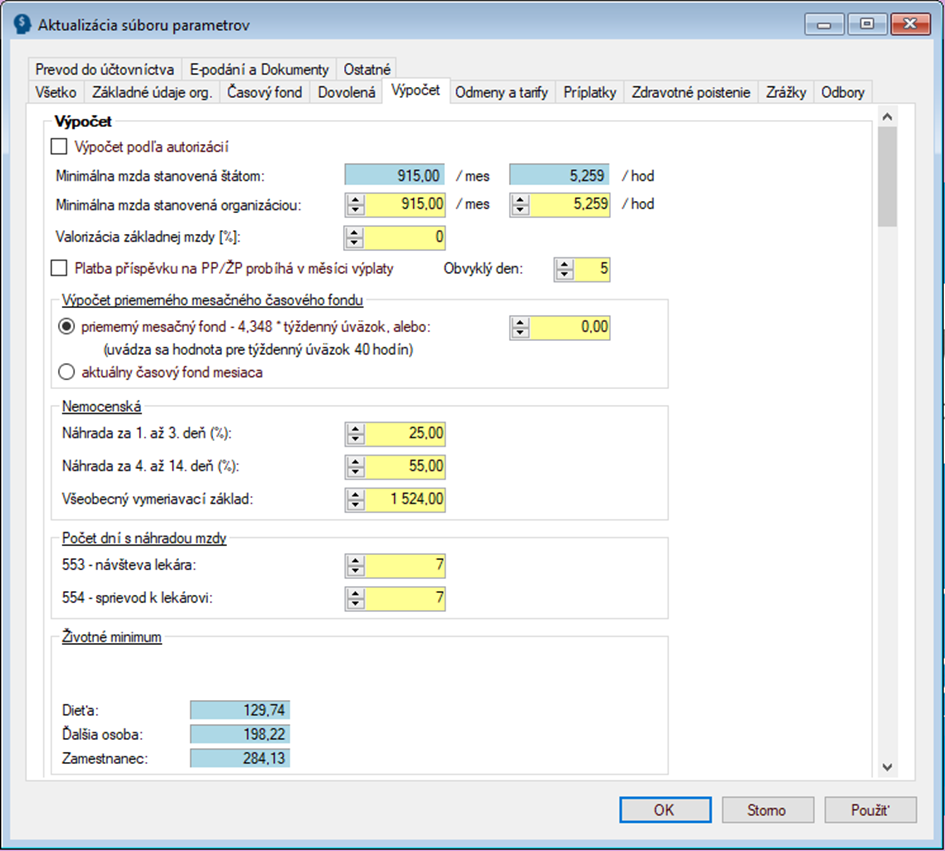This screenshot has height=851, width=945.
Task: Select the Výpočet tab
Action: pos(415,90)
